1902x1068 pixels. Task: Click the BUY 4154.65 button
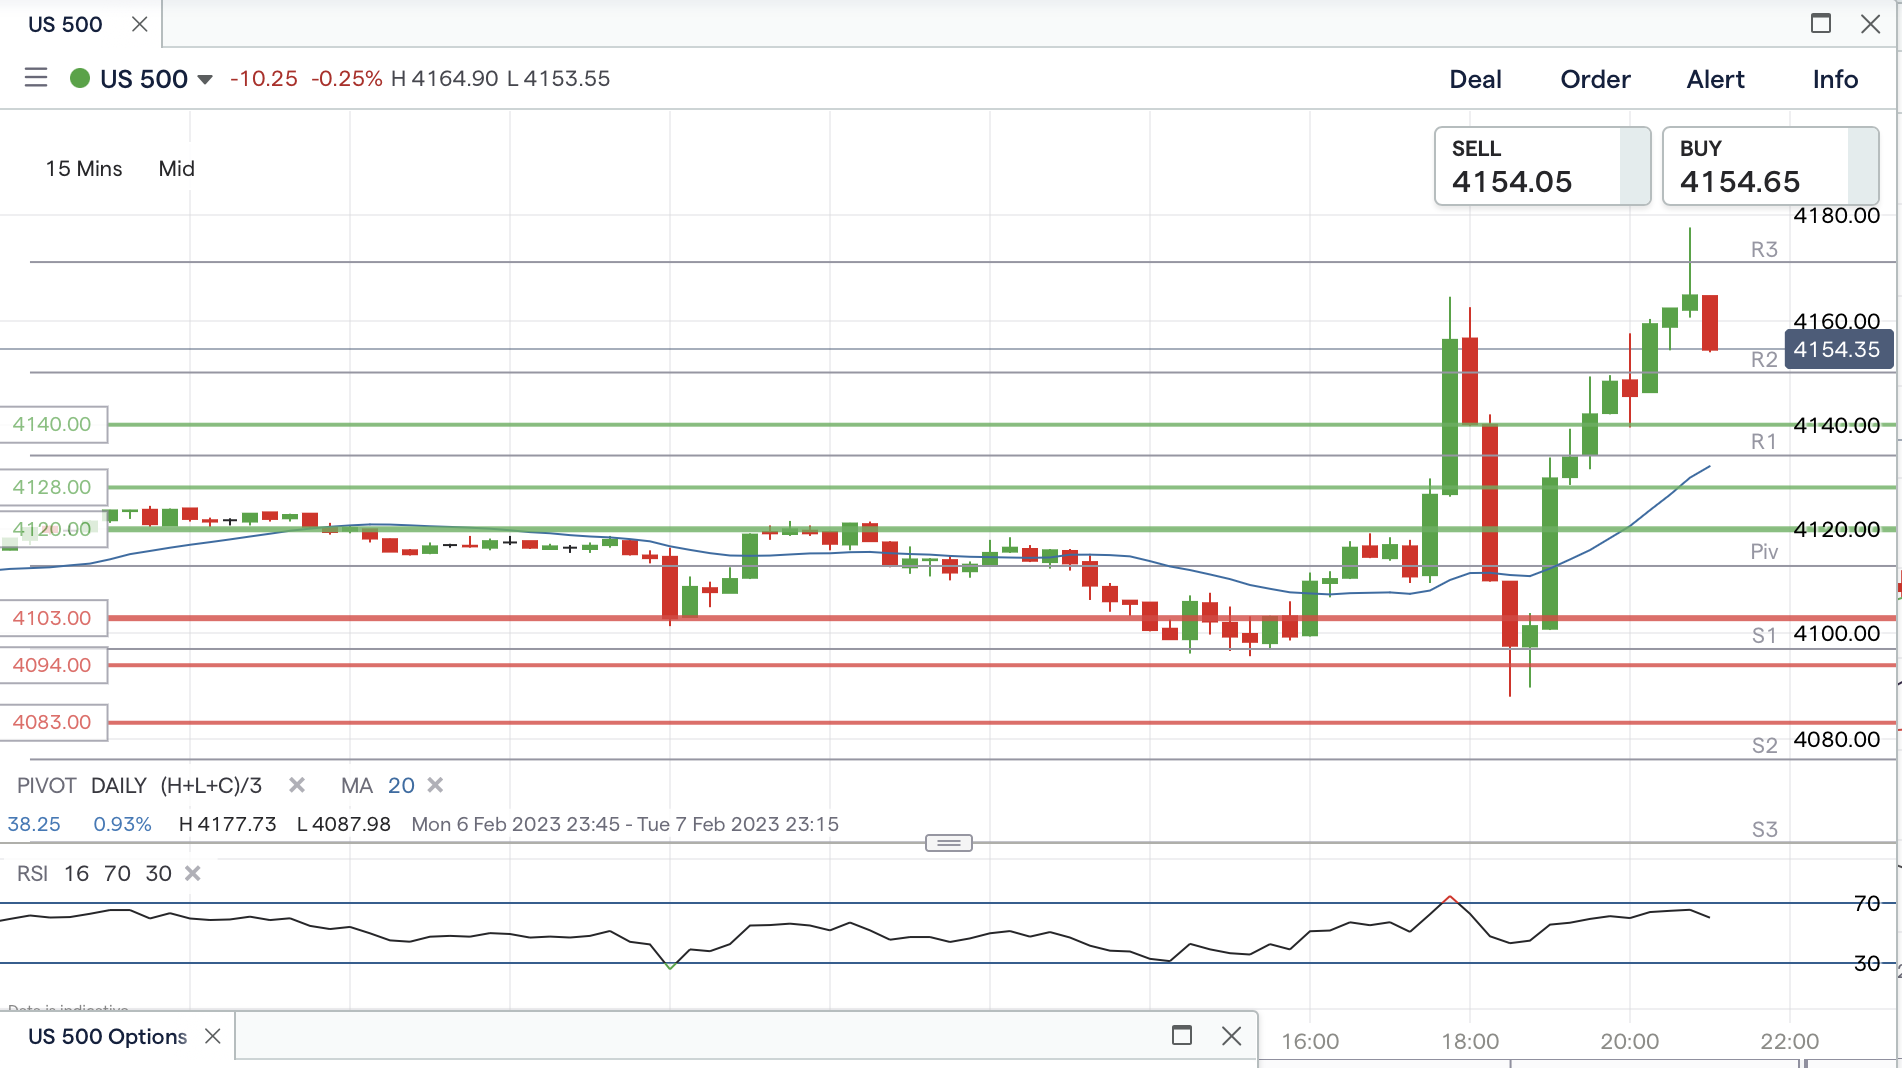coord(1770,166)
